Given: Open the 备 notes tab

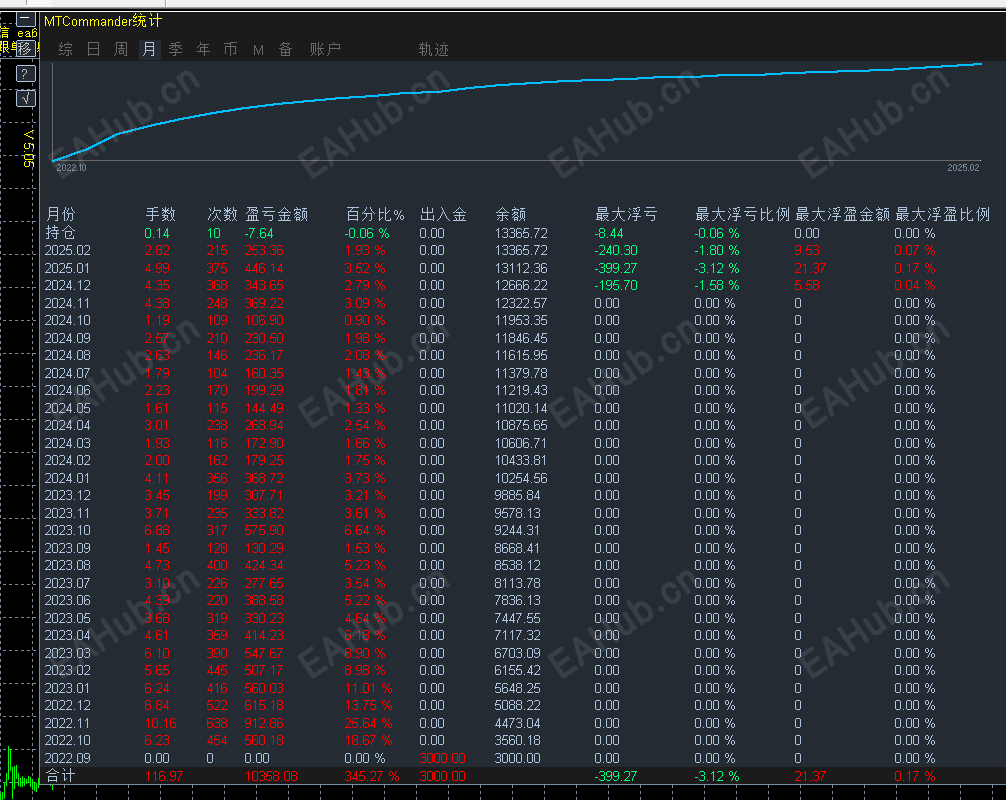Looking at the screenshot, I should (x=286, y=49).
